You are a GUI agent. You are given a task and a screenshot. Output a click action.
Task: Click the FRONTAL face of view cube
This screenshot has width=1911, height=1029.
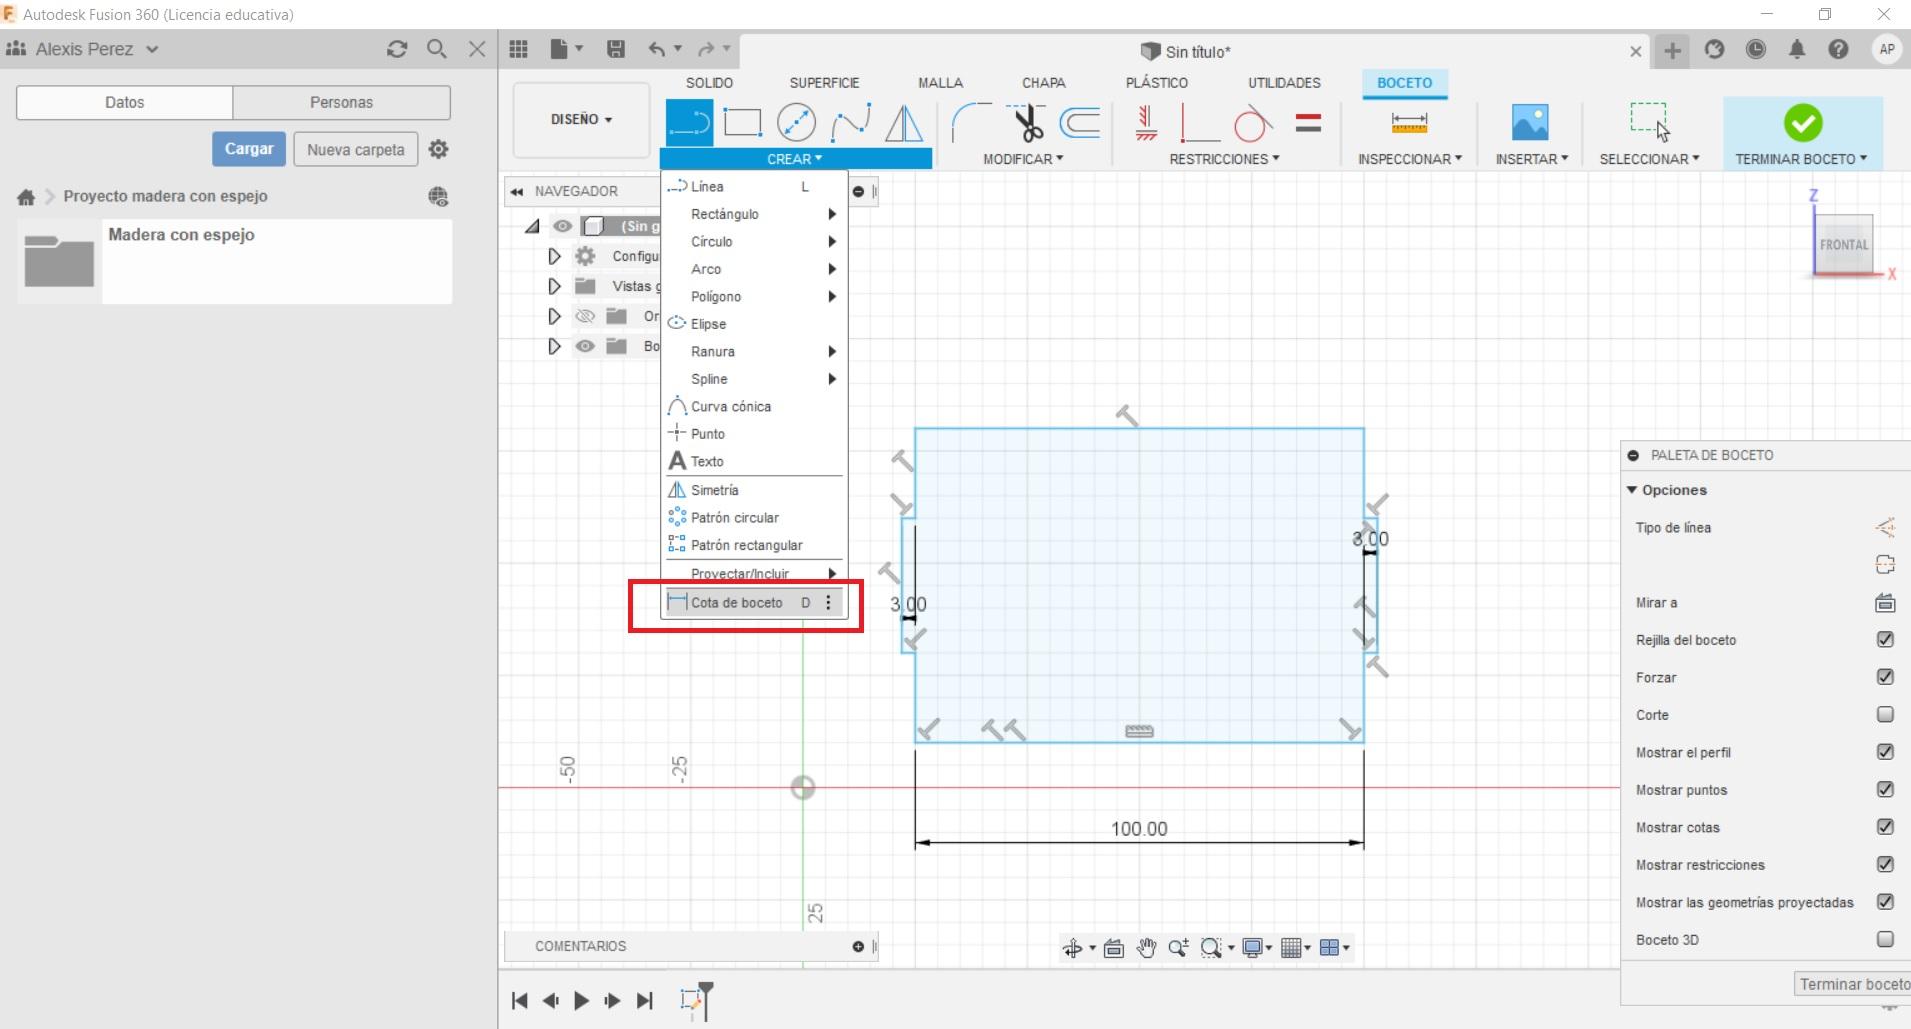coord(1843,244)
